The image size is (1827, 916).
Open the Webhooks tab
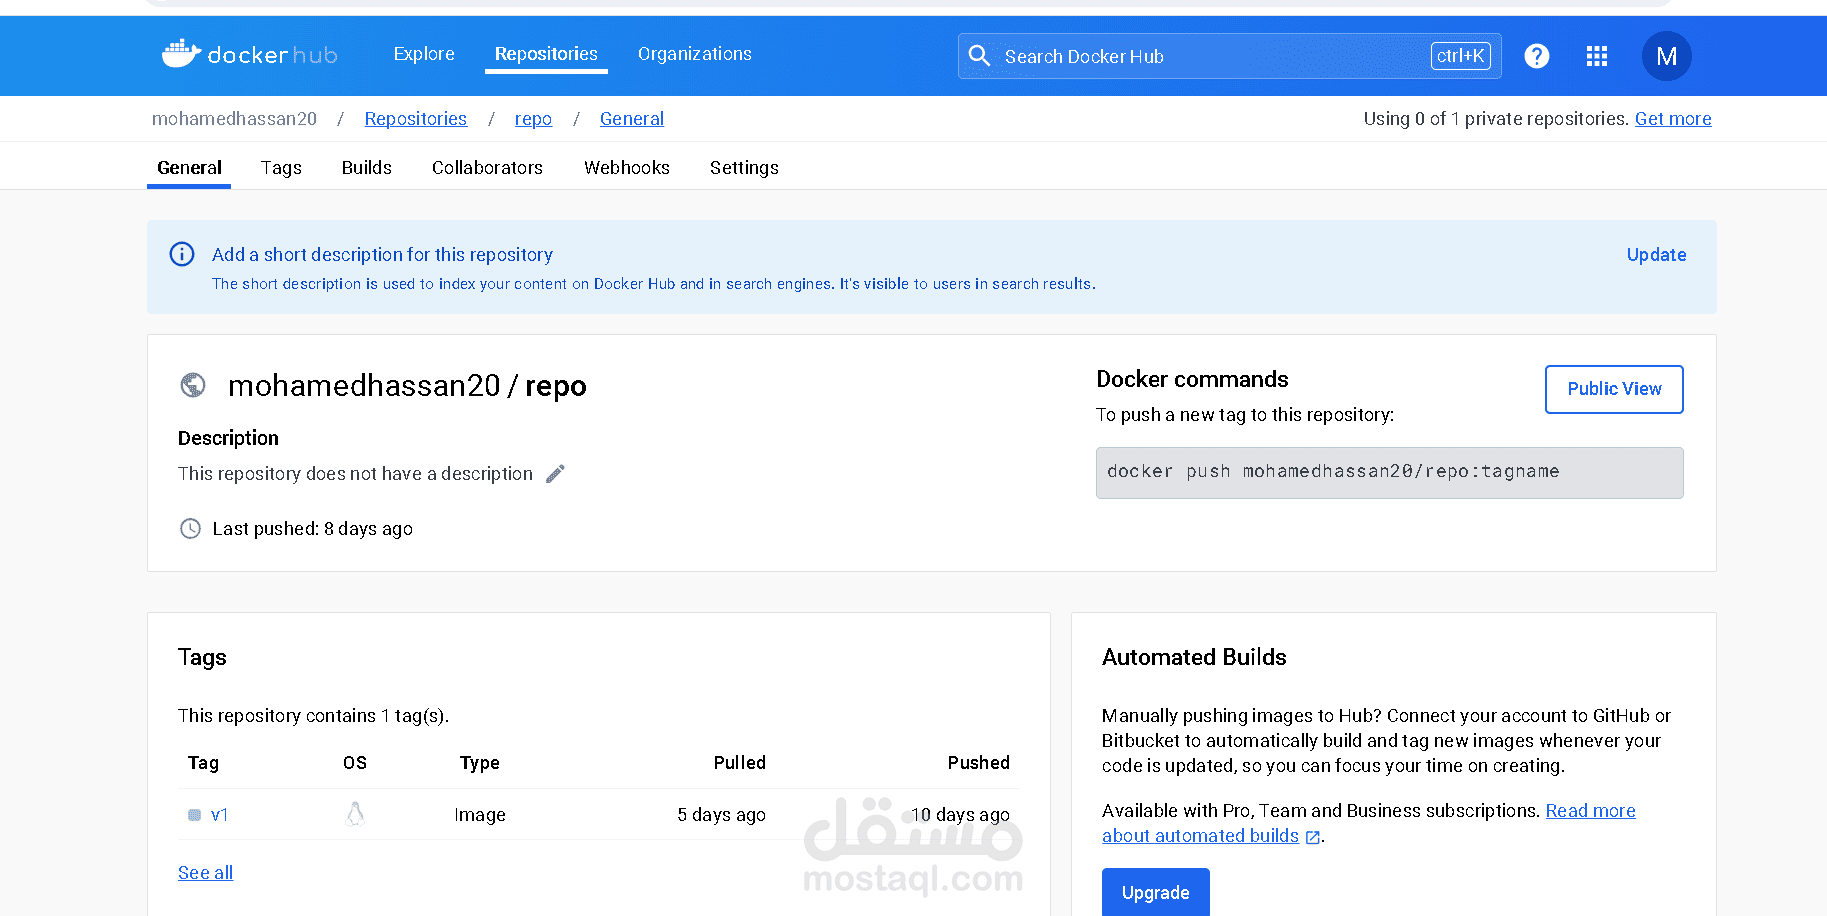tap(627, 168)
